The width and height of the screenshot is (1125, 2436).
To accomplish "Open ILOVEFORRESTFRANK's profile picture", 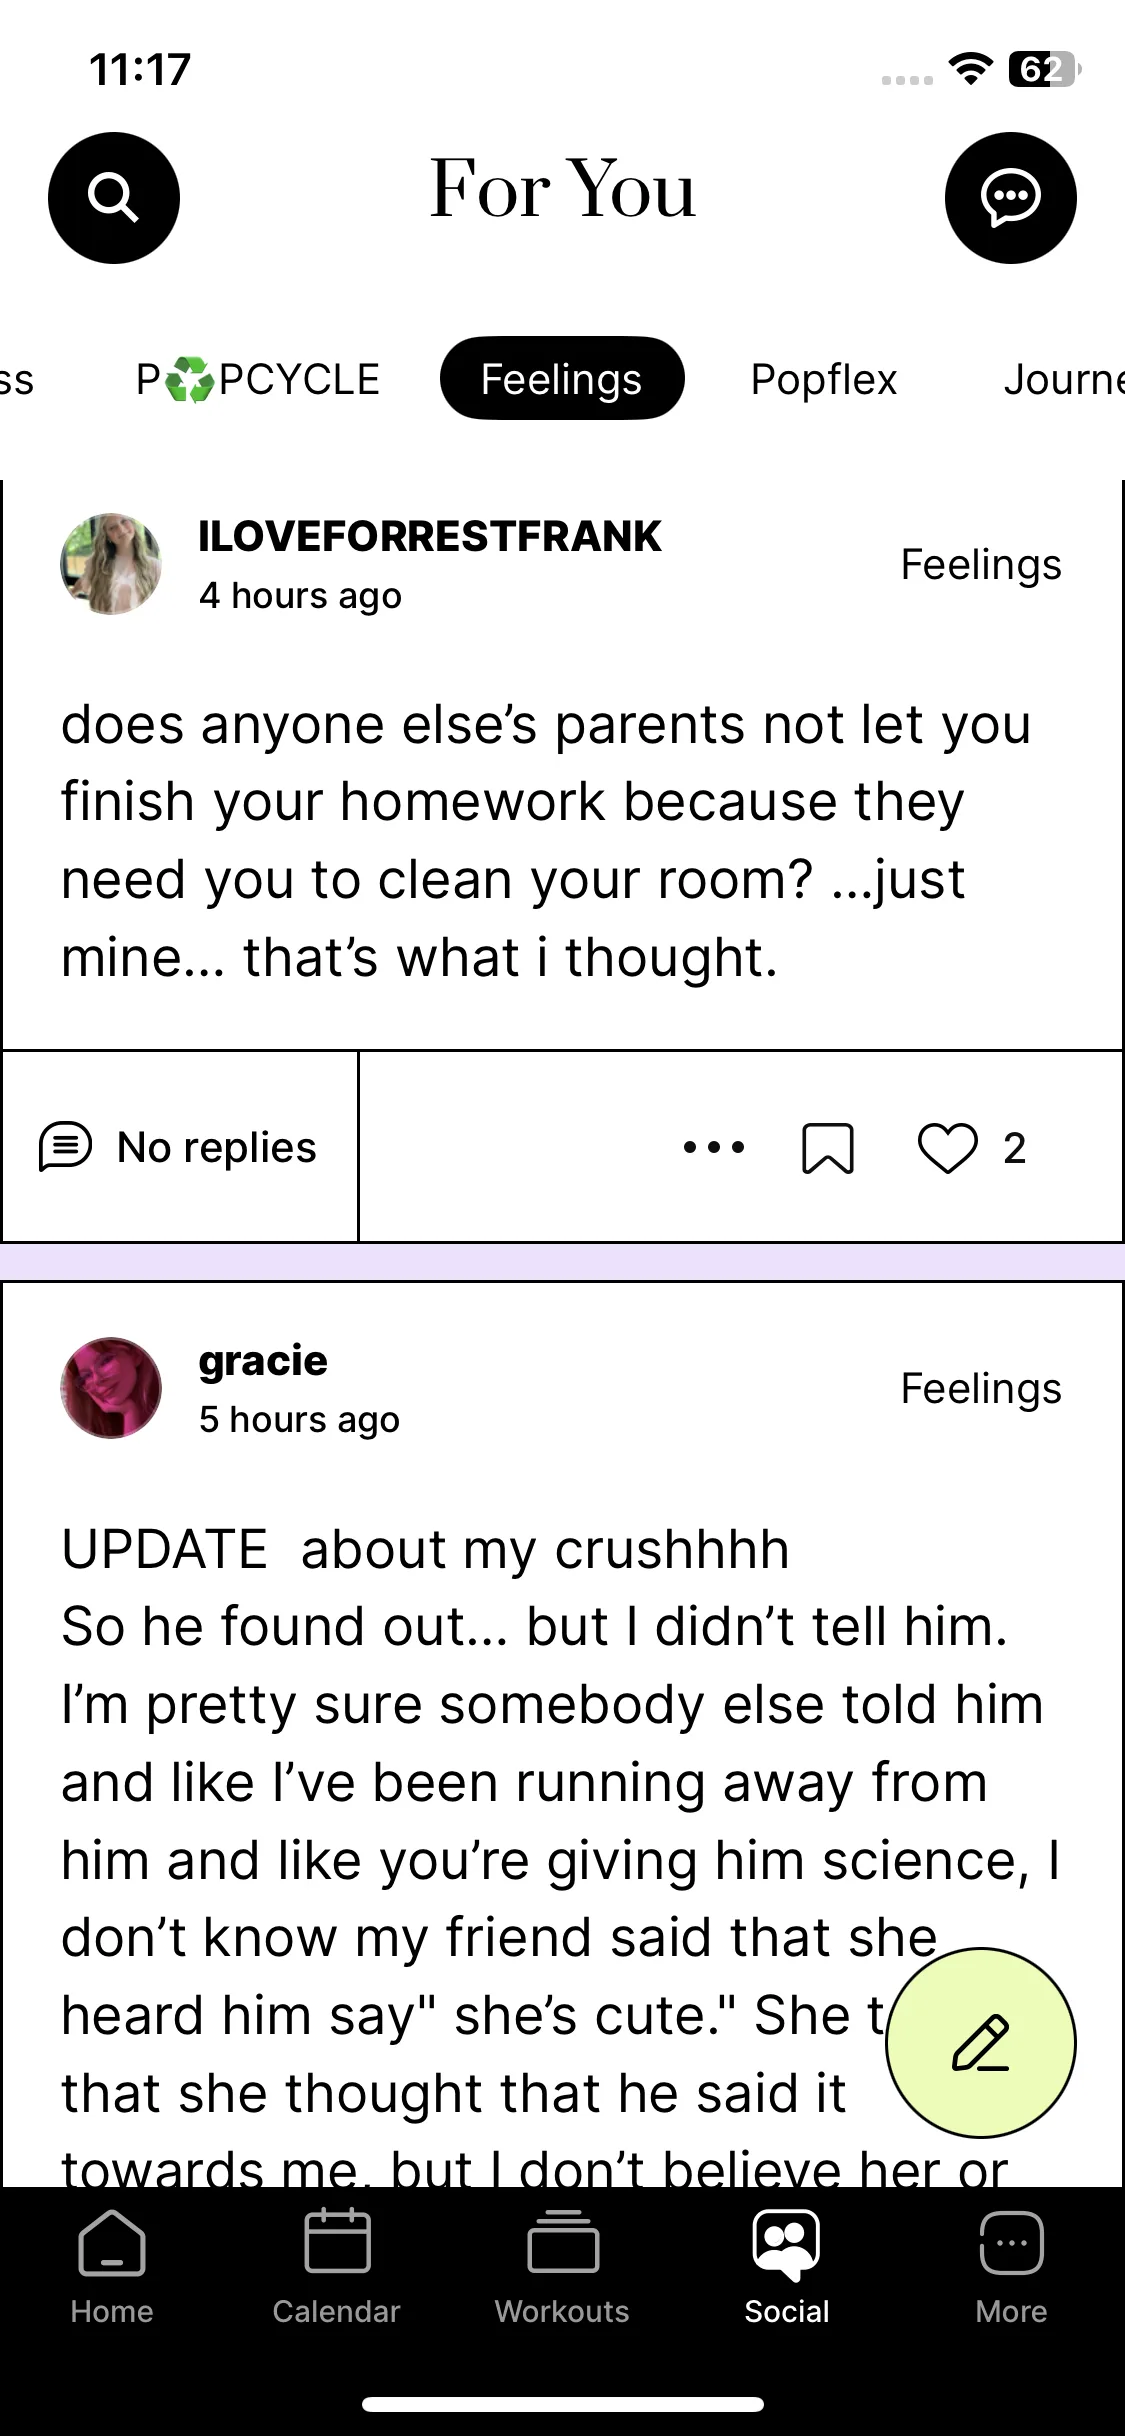I will pos(111,564).
